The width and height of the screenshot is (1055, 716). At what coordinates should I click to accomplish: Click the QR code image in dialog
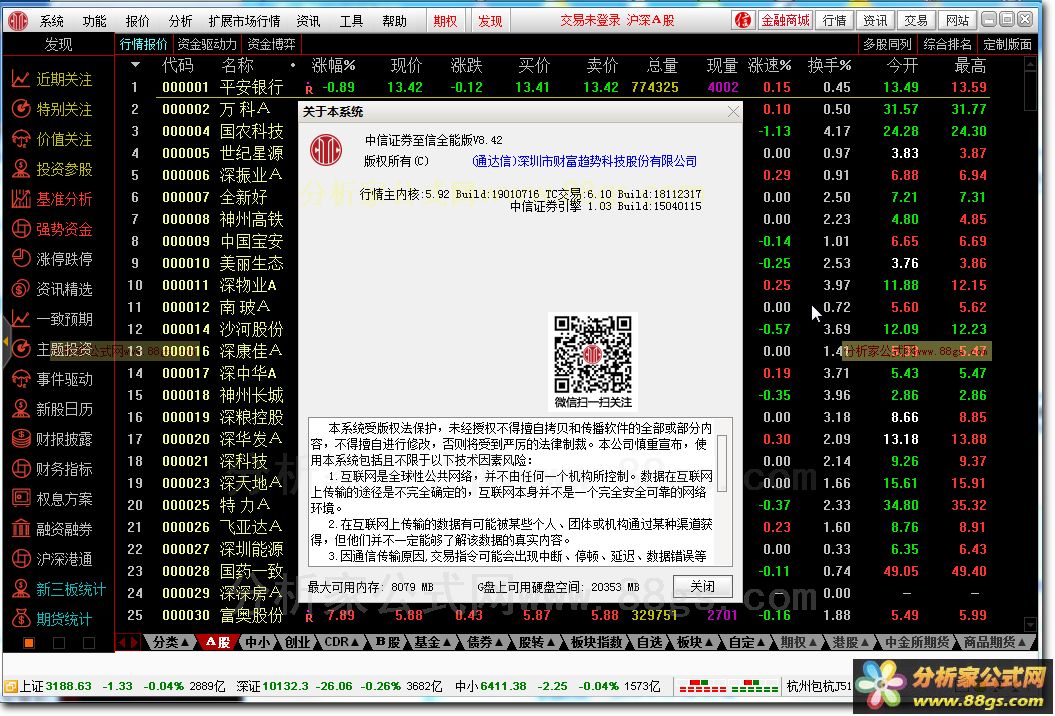point(593,354)
